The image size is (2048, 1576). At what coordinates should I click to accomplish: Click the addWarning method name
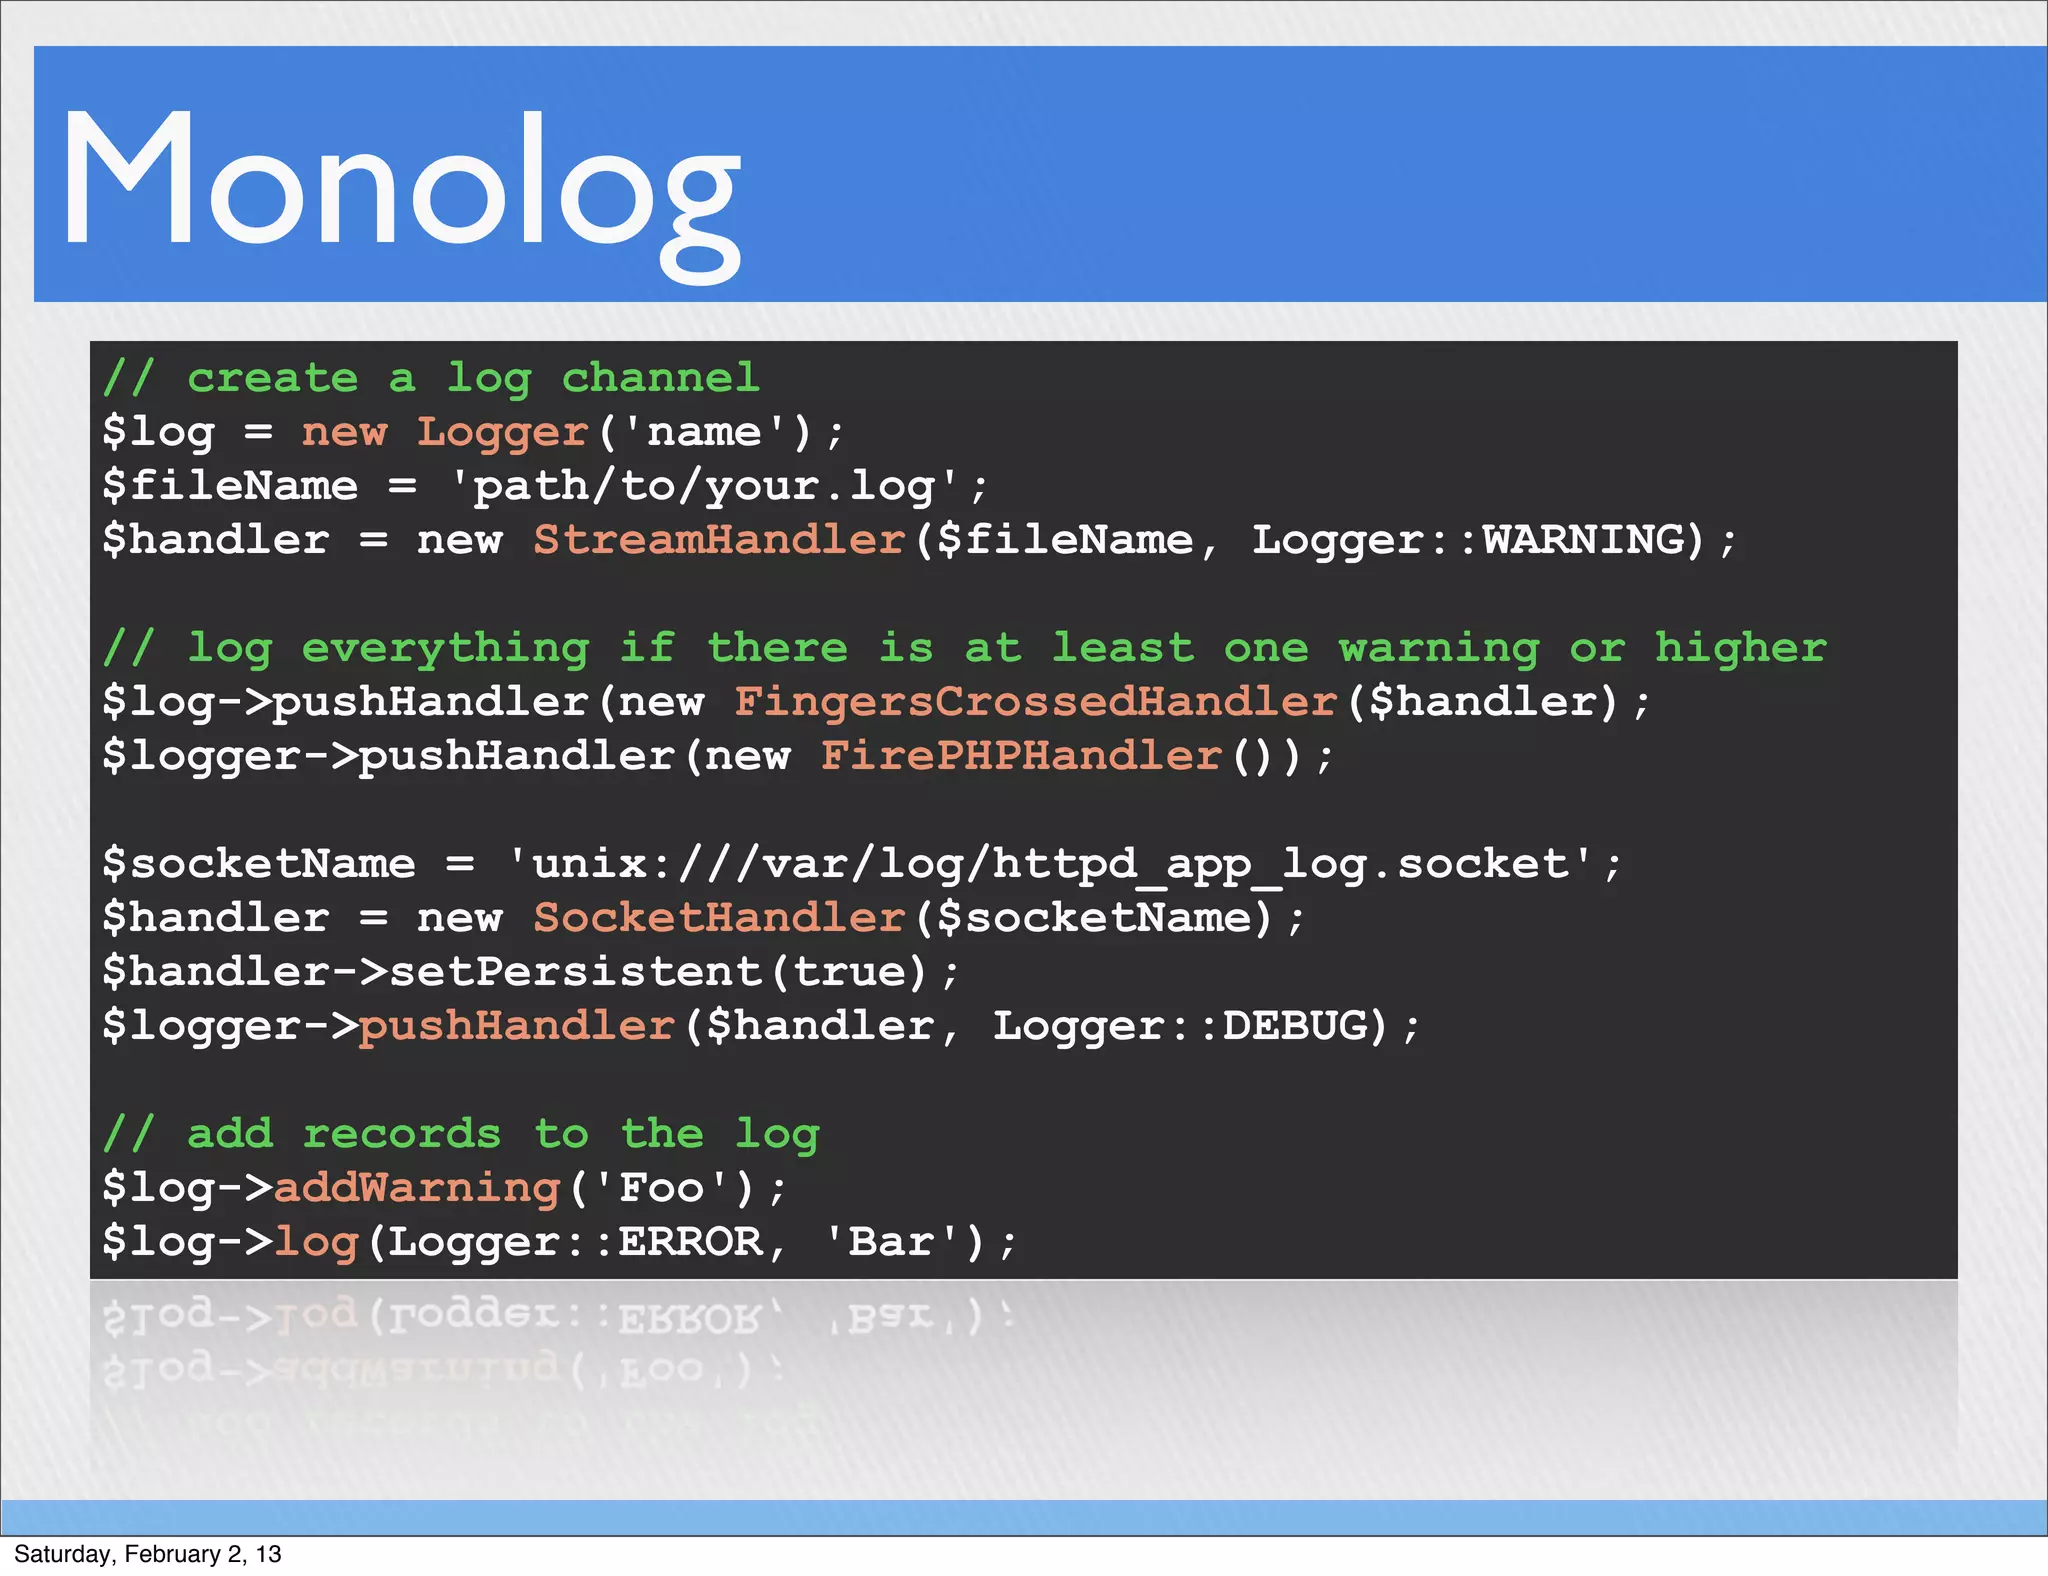click(417, 1188)
